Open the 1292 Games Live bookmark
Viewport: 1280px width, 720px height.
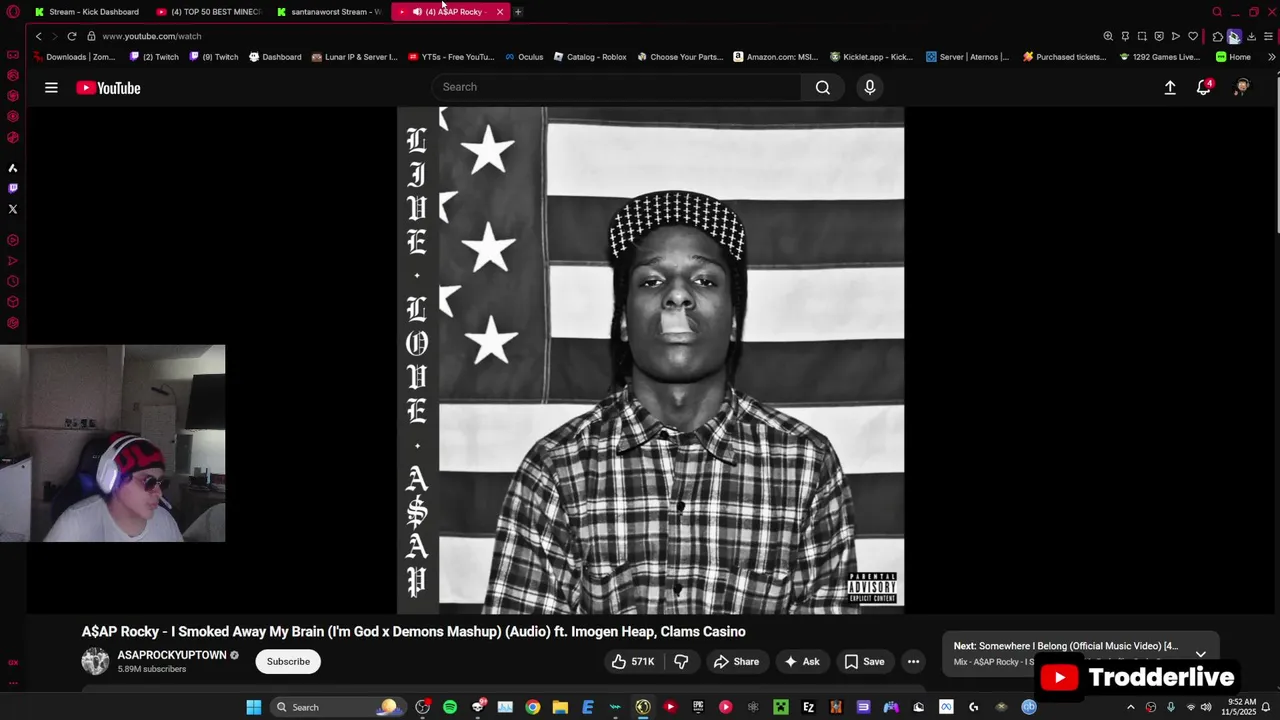[x=1159, y=57]
